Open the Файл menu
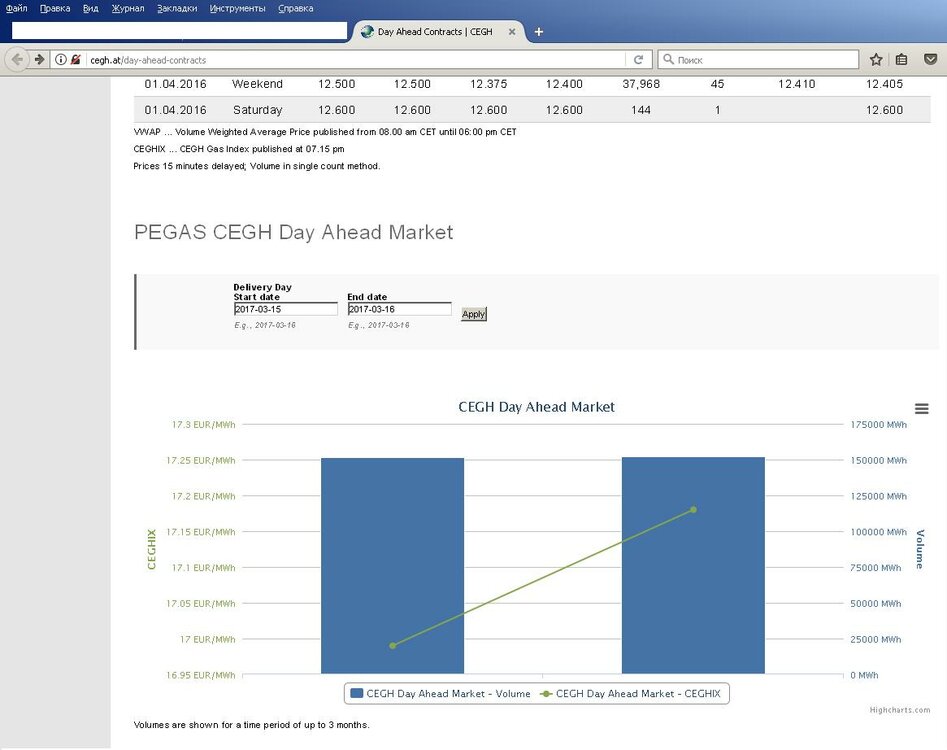 click(x=17, y=8)
